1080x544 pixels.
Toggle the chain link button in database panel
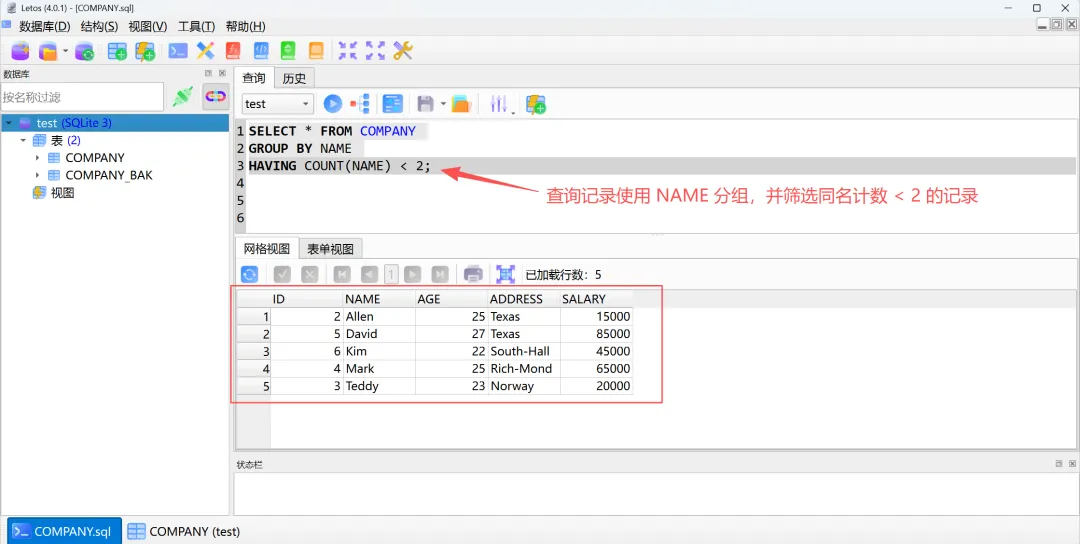[216, 96]
